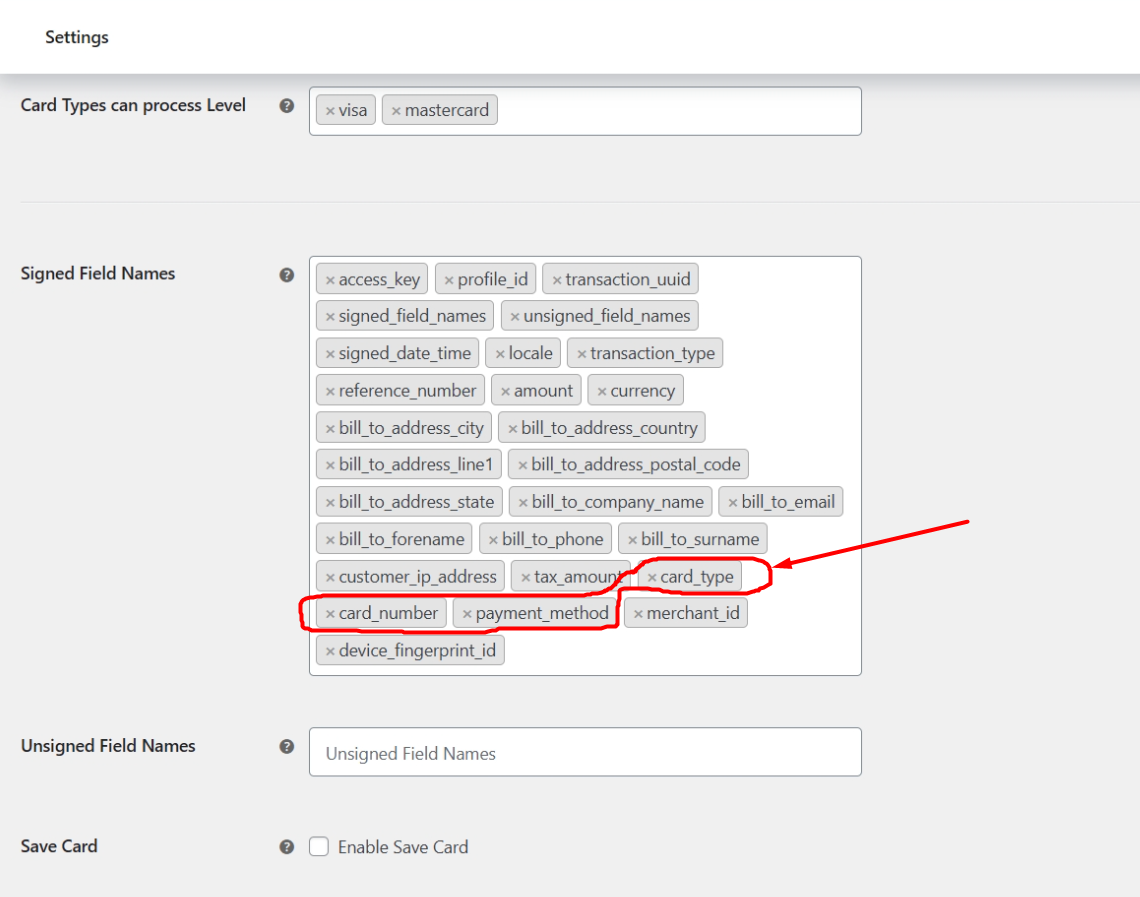Click the Enable Save Card label
Viewport: 1140px width, 897px height.
402,847
